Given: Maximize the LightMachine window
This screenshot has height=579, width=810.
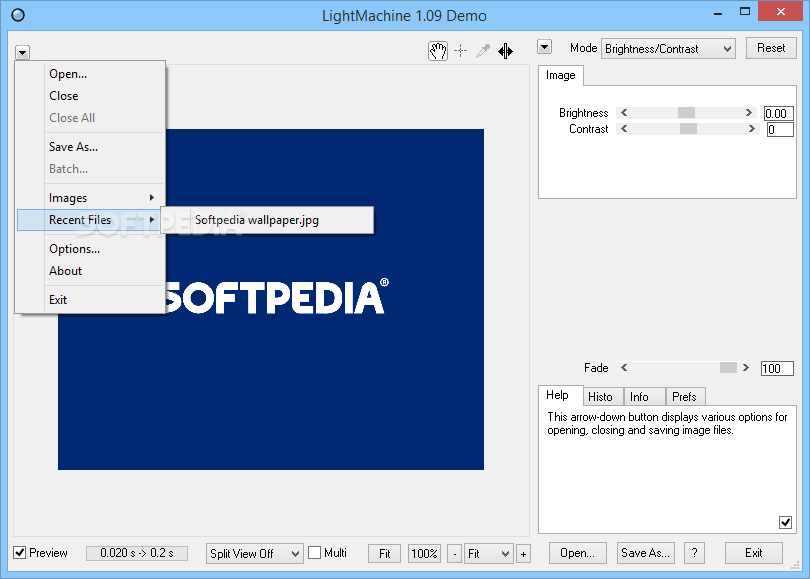Looking at the screenshot, I should 744,12.
